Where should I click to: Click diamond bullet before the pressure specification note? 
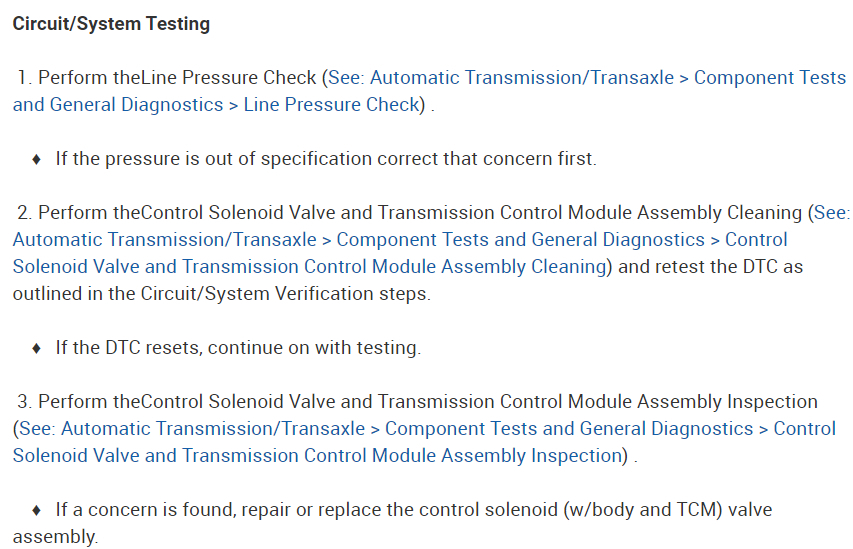tap(37, 160)
